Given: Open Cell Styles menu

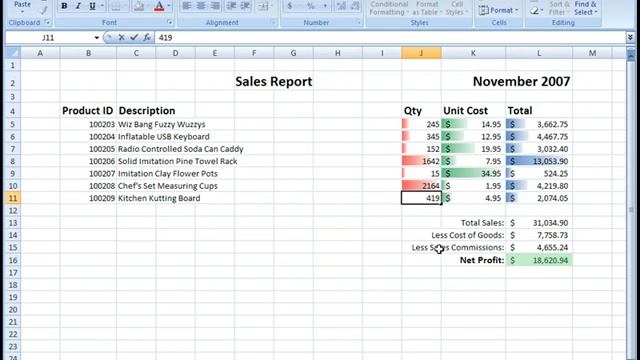Looking at the screenshot, I should [457, 8].
